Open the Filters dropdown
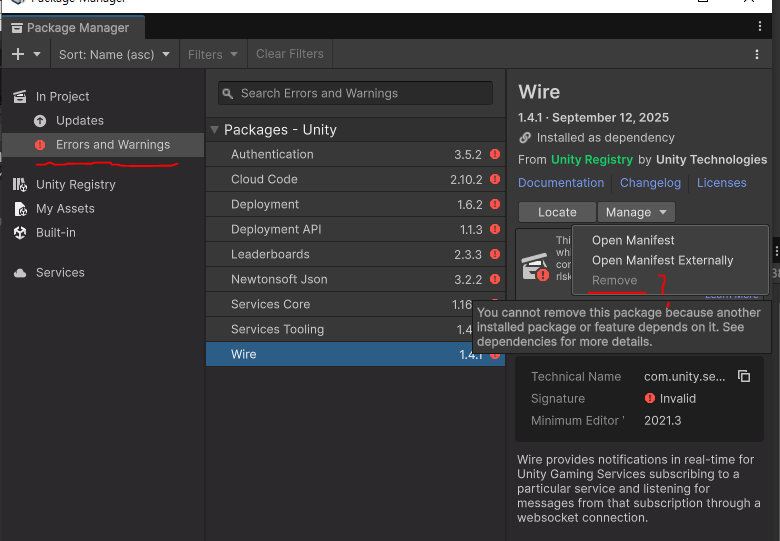 coord(213,54)
